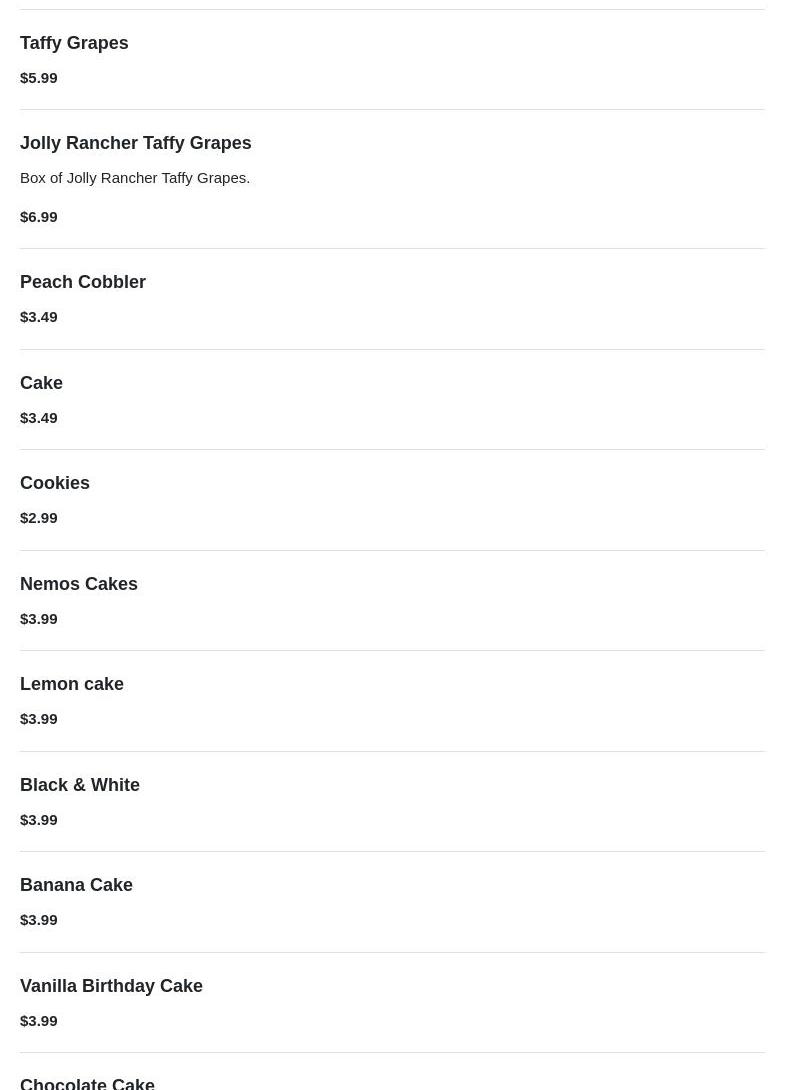Screen dimensions: 785x1090
Task: Choose the Peach Cobbler item
Action: click(83, 282)
